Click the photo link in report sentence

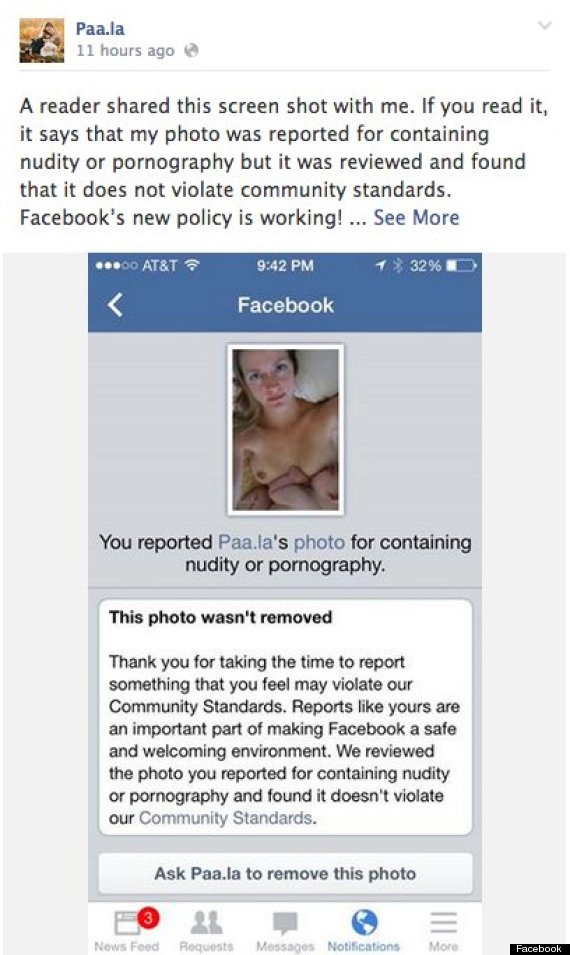coord(319,542)
